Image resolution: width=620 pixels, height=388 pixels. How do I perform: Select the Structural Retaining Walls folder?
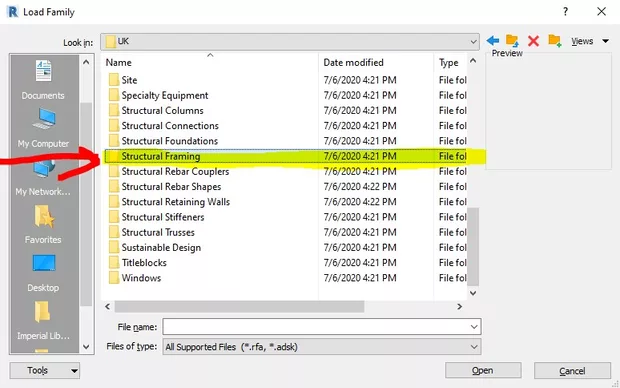175,202
